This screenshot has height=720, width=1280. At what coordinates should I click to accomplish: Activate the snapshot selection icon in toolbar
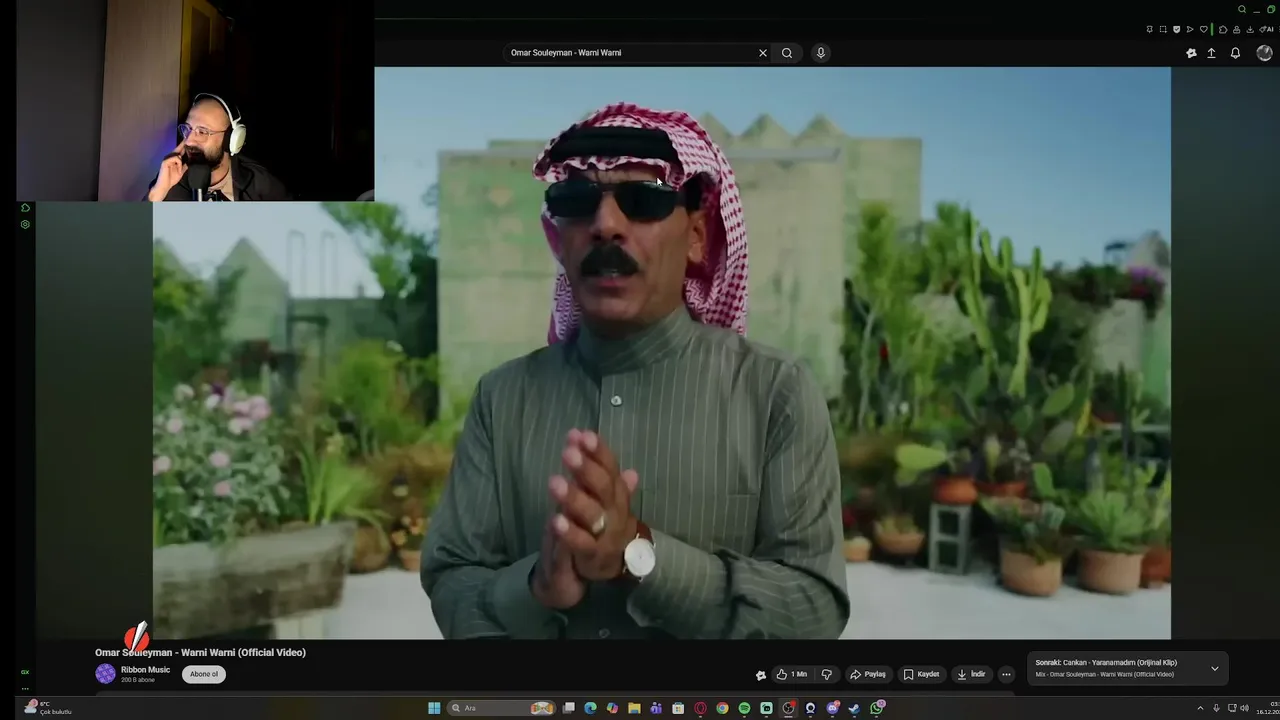[1163, 29]
